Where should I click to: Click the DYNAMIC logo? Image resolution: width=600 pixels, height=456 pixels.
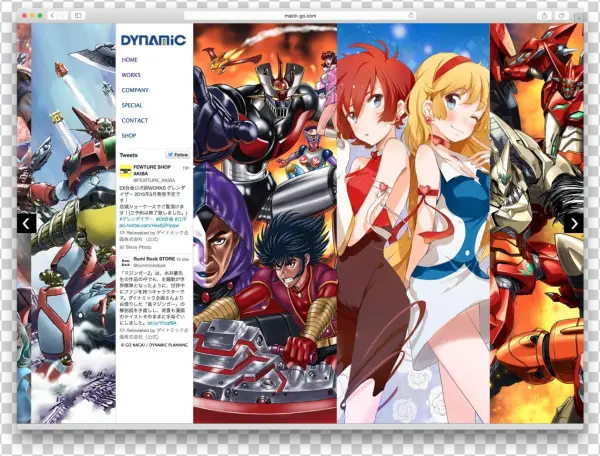[153, 40]
